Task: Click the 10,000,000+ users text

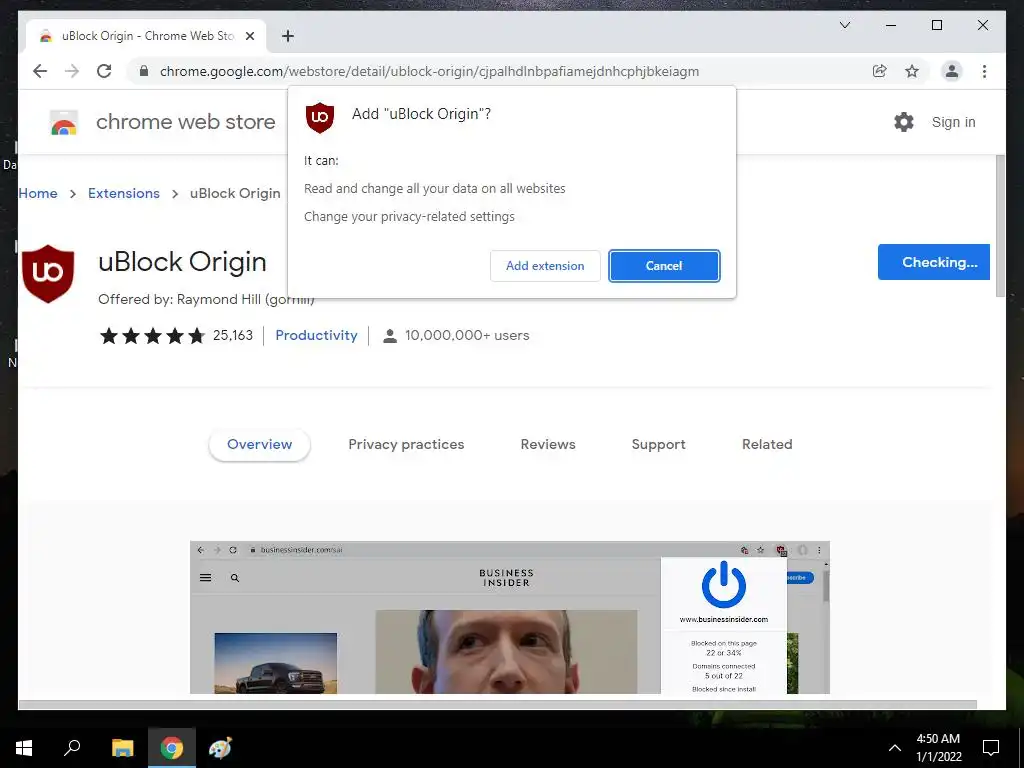Action: tap(467, 336)
